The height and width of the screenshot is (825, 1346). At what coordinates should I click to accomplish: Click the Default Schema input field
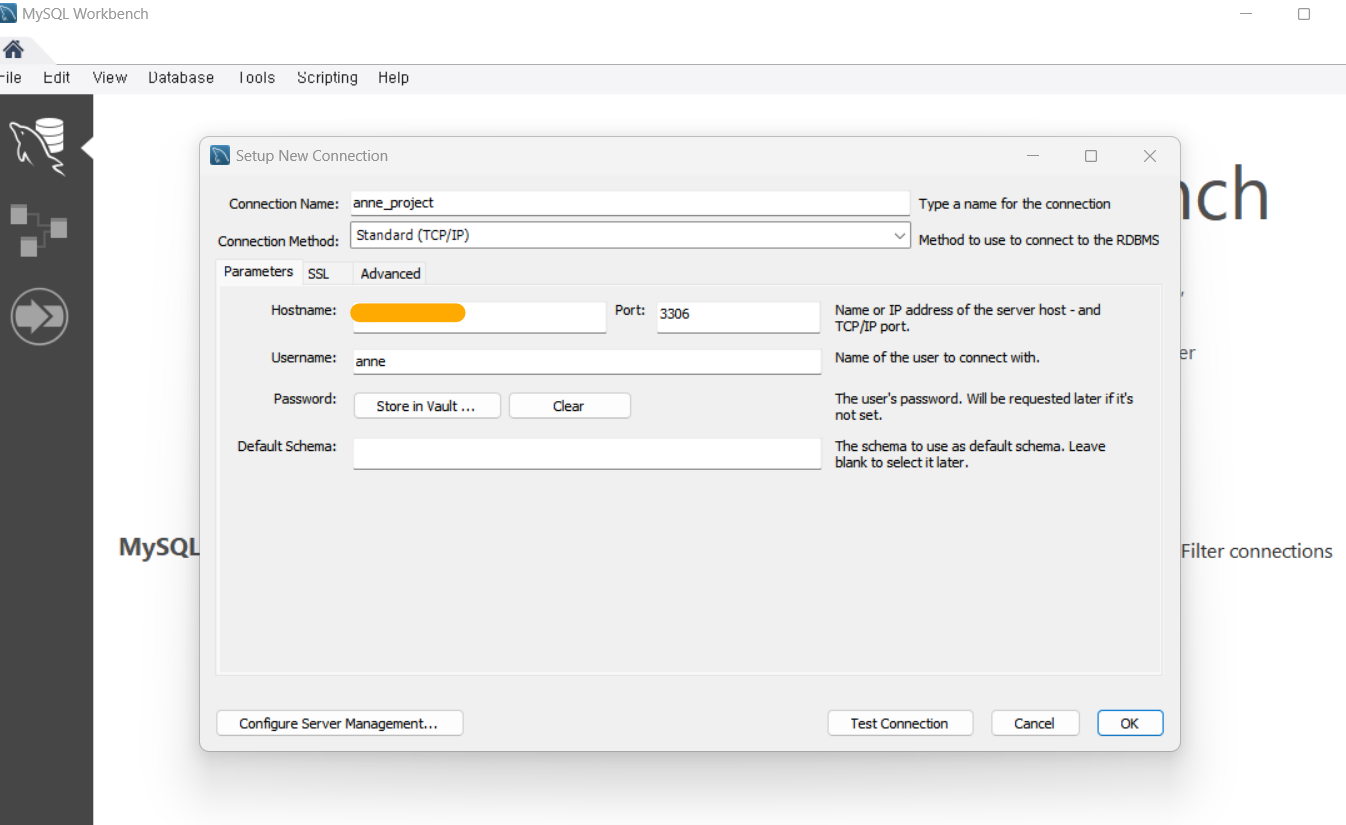point(587,453)
